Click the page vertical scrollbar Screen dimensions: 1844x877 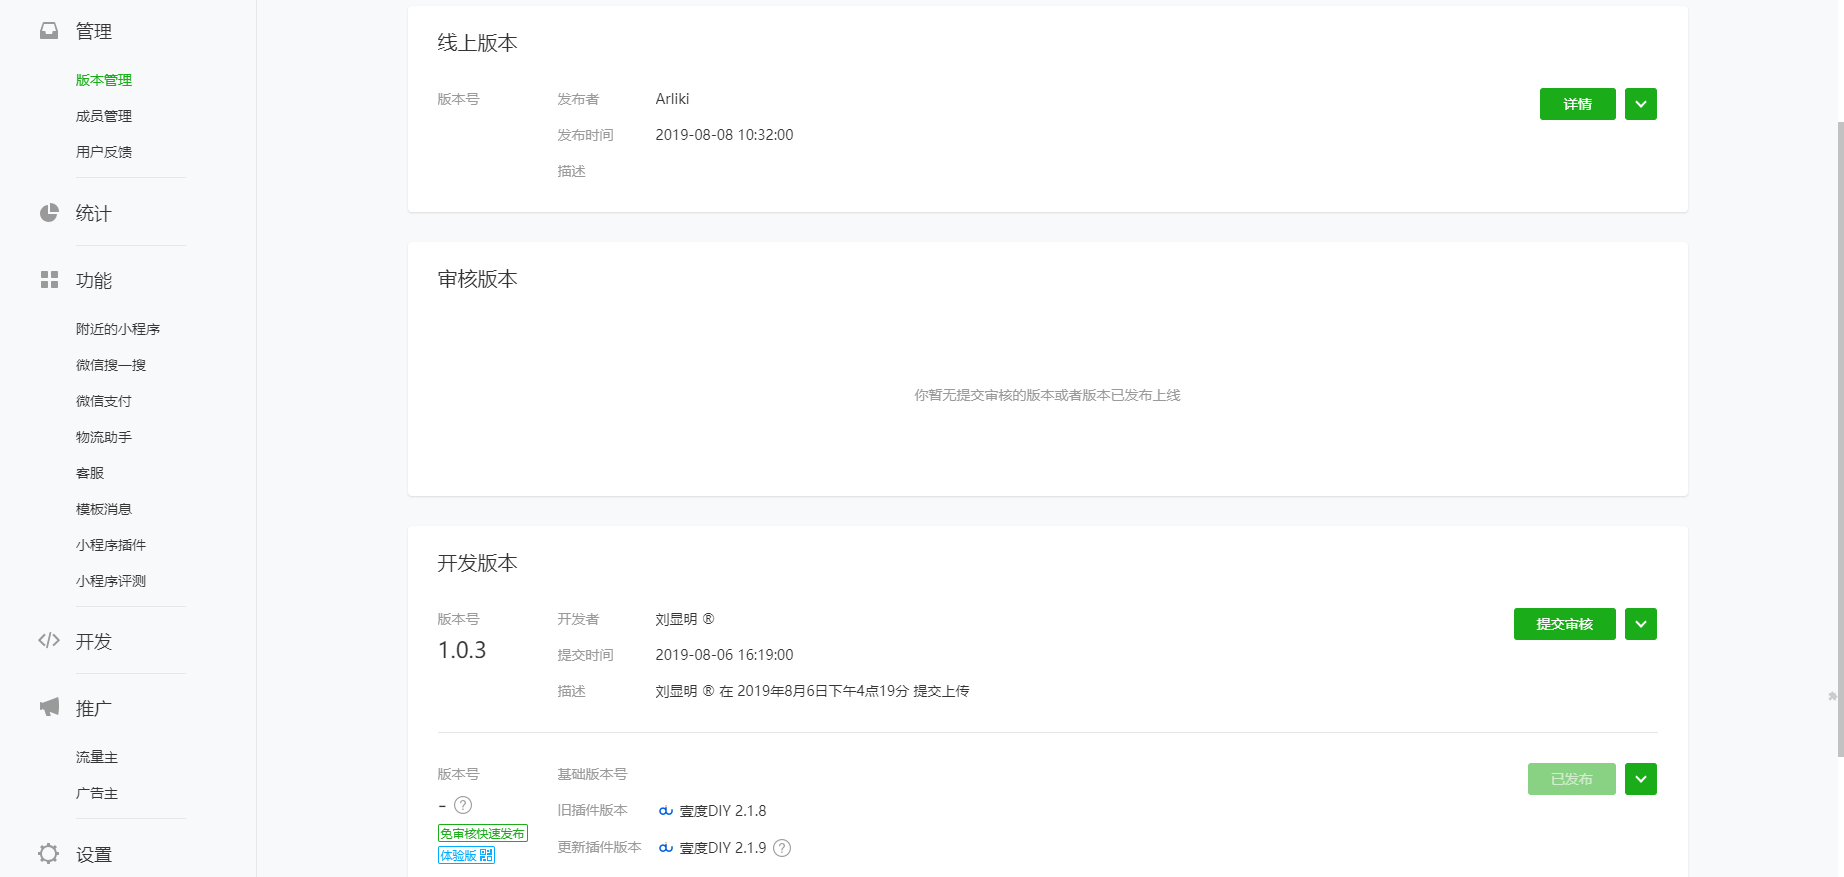(x=1840, y=438)
